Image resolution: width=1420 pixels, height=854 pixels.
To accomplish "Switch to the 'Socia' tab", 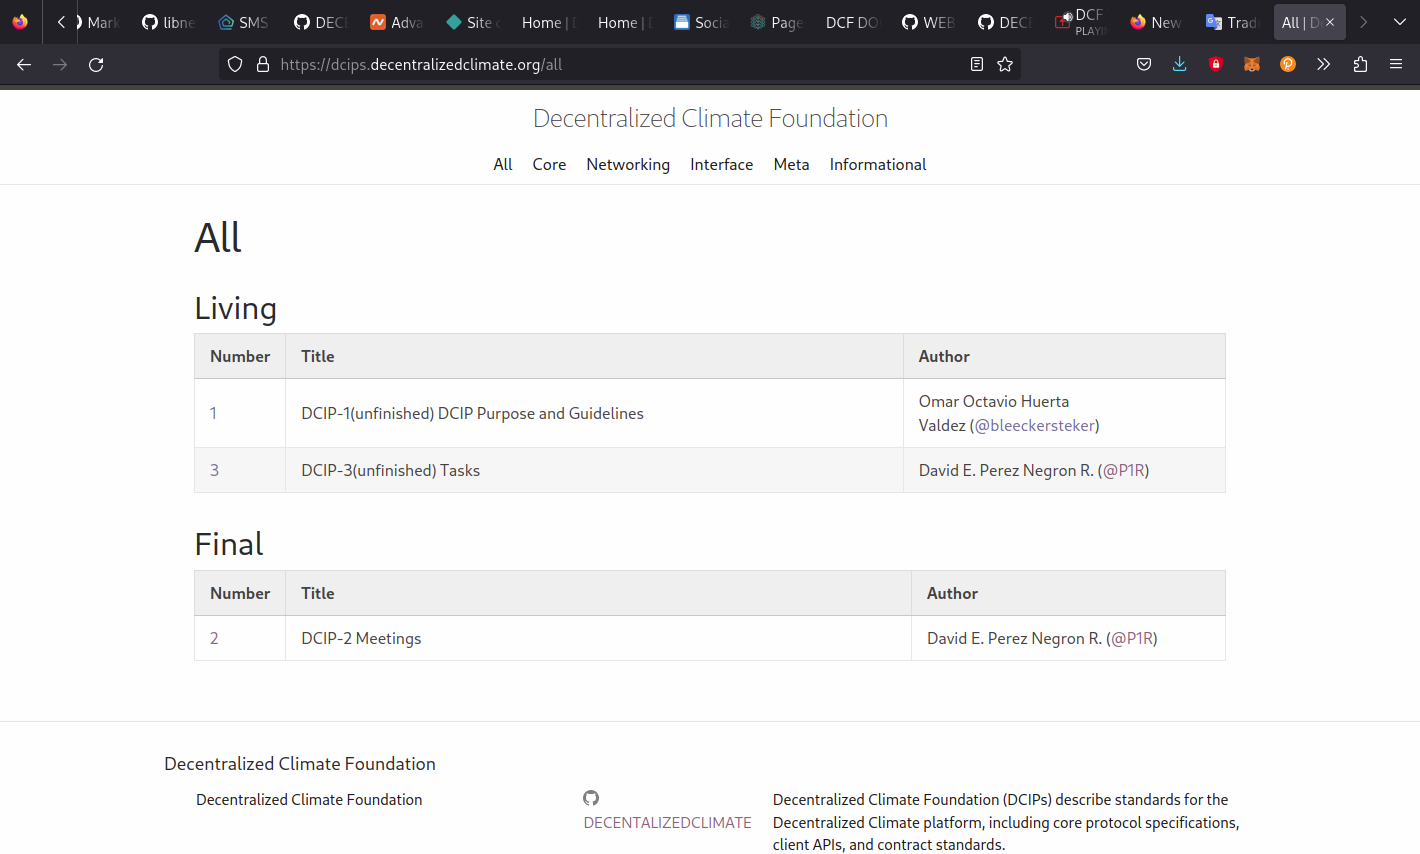I will click(x=700, y=22).
